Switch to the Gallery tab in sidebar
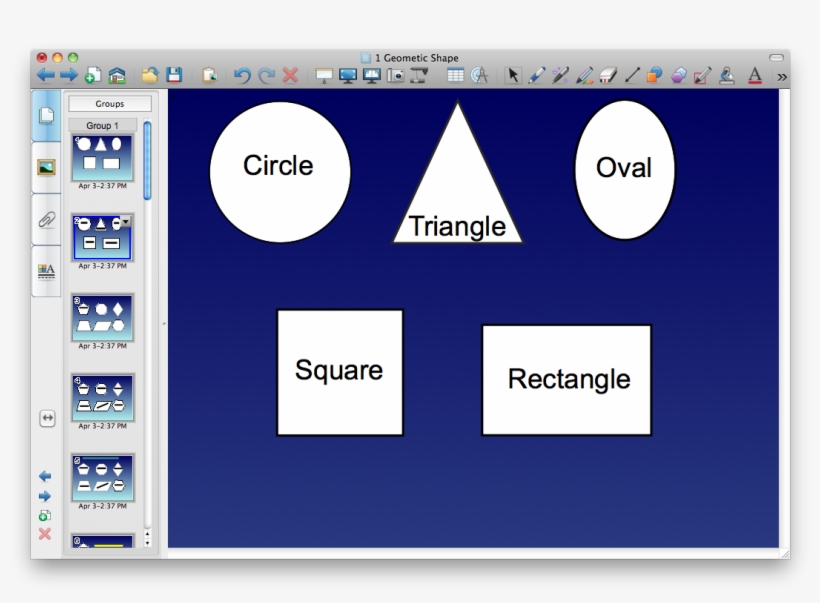This screenshot has height=603, width=820. pos(46,167)
